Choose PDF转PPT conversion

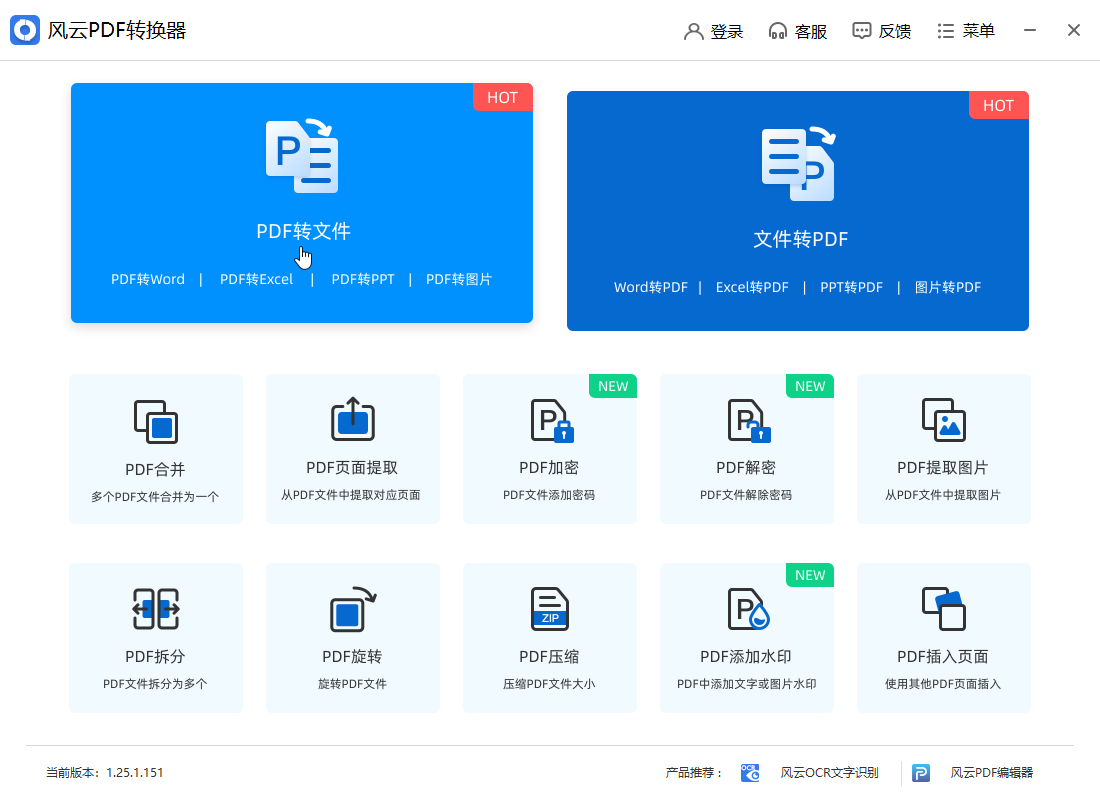[363, 279]
